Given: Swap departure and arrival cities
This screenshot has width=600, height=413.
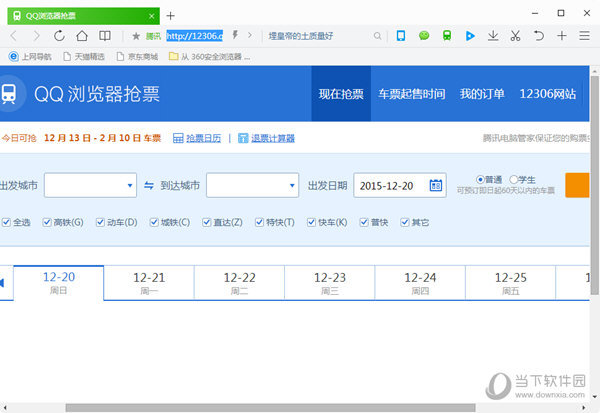Looking at the screenshot, I should pyautogui.click(x=149, y=186).
